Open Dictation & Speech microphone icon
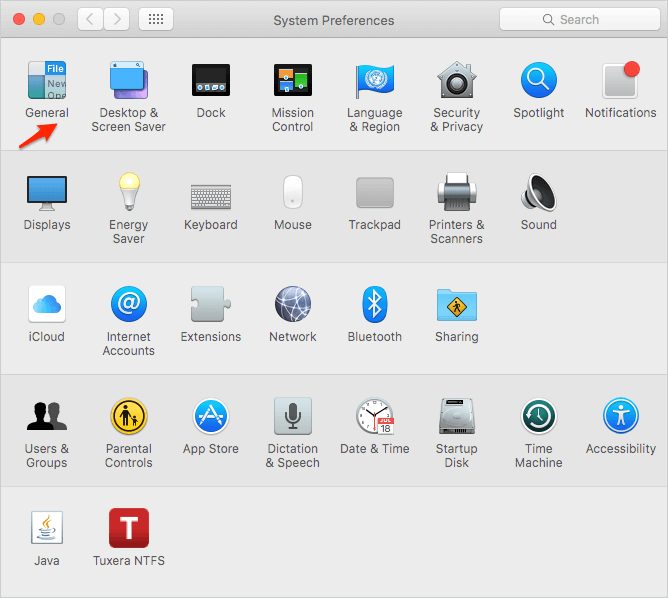The image size is (668, 598). click(293, 416)
